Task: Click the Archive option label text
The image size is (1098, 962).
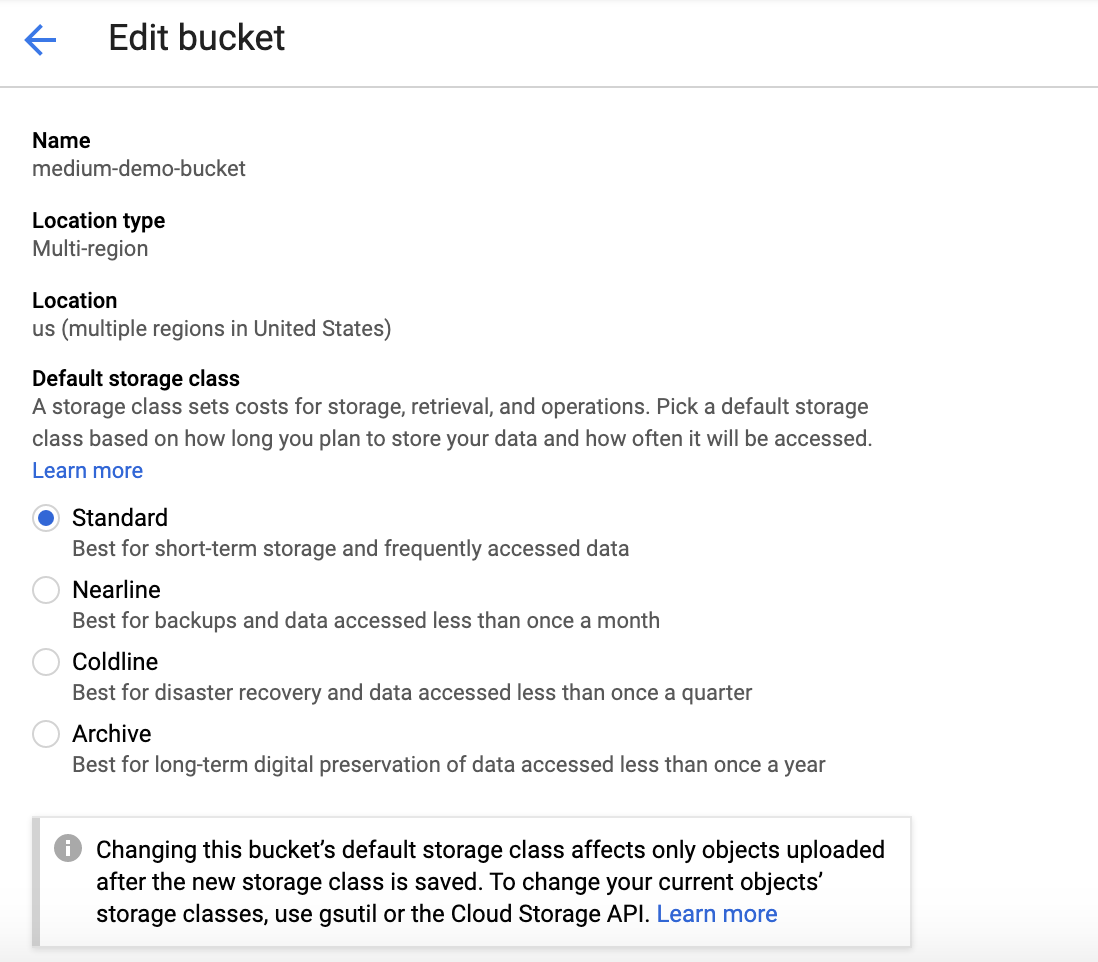Action: tap(111, 734)
